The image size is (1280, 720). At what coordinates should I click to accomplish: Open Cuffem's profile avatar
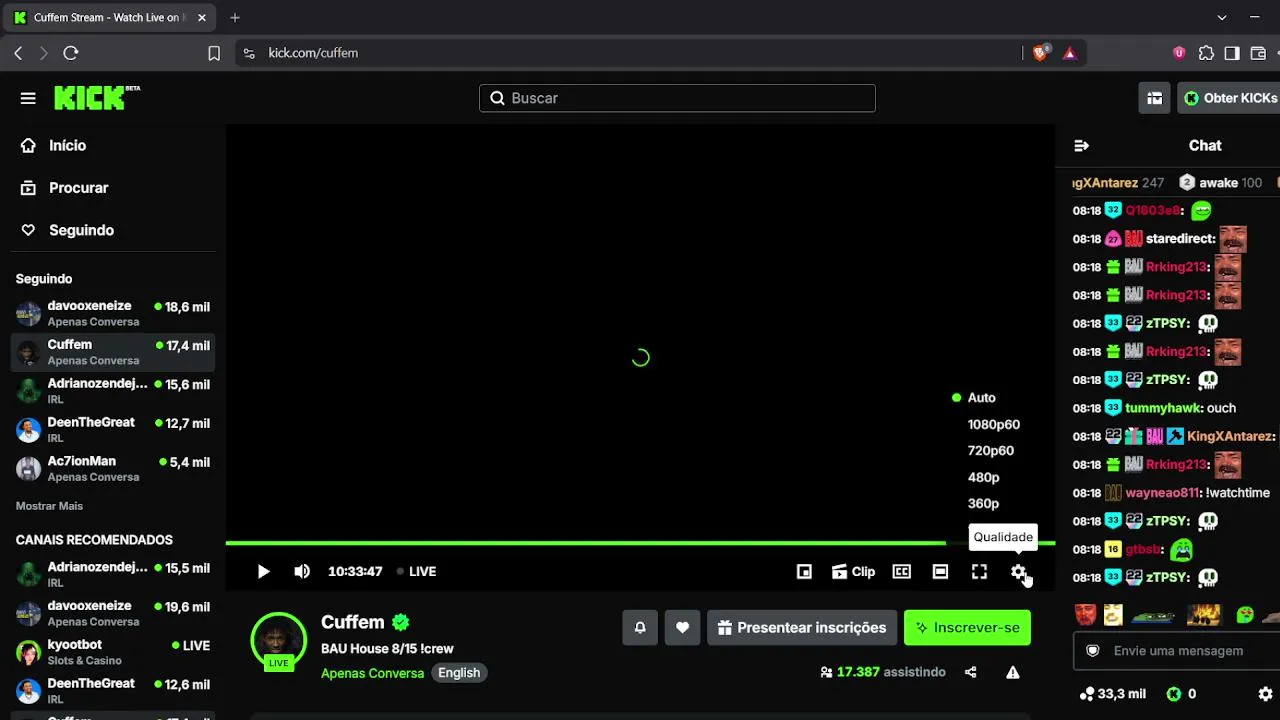(x=278, y=640)
